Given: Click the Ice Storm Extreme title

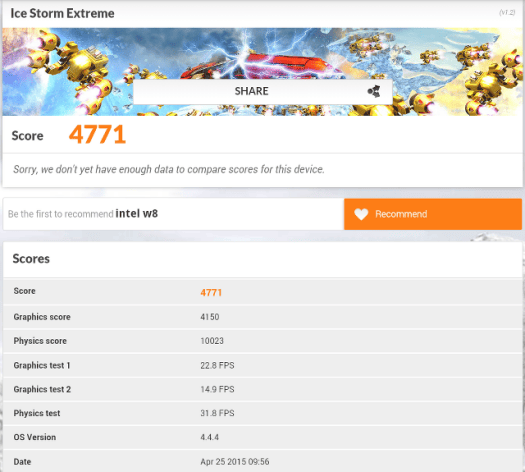Looking at the screenshot, I should [x=62, y=13].
